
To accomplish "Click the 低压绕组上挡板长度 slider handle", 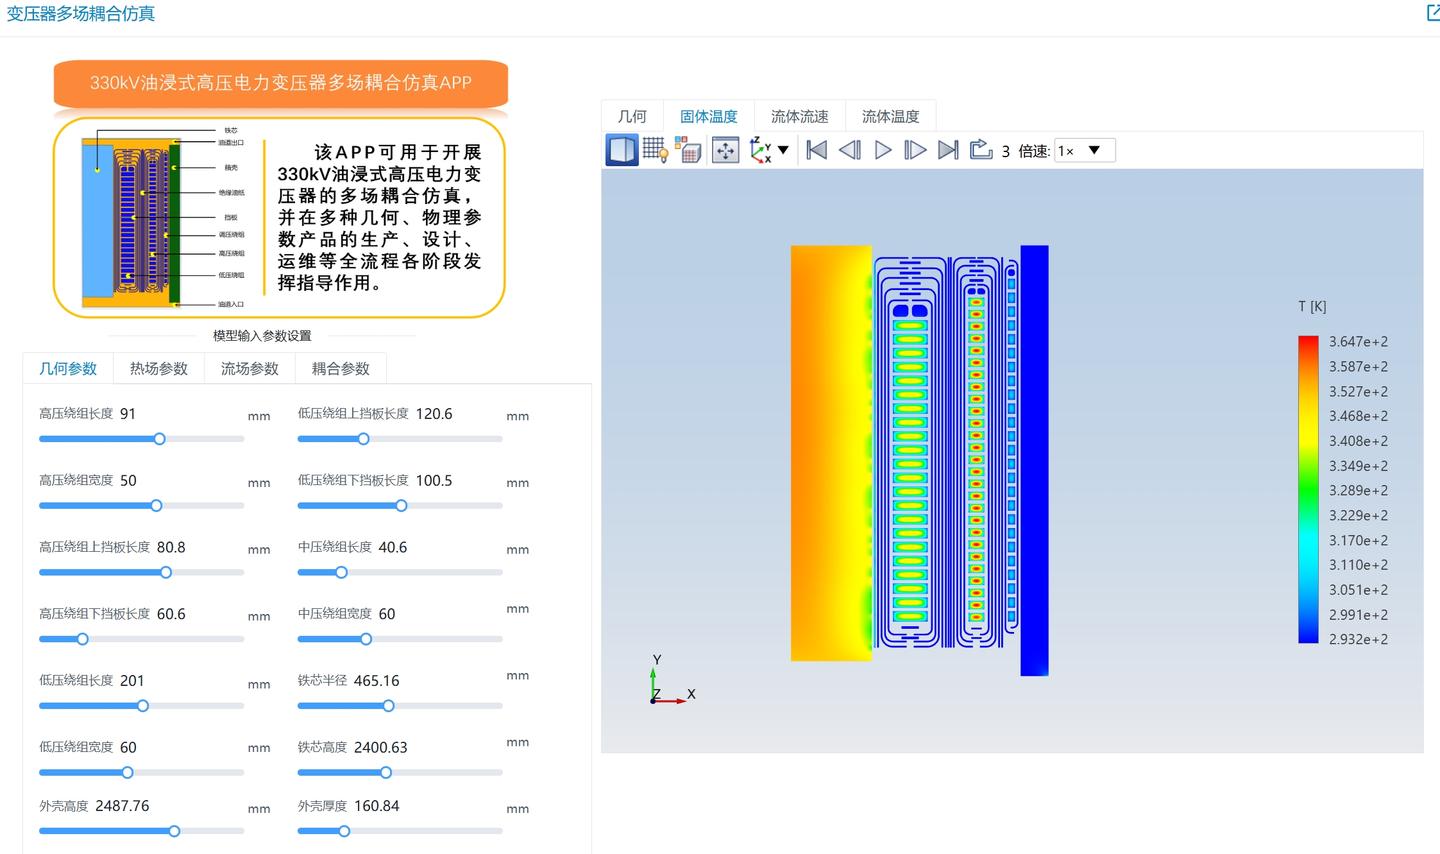I will coord(364,439).
